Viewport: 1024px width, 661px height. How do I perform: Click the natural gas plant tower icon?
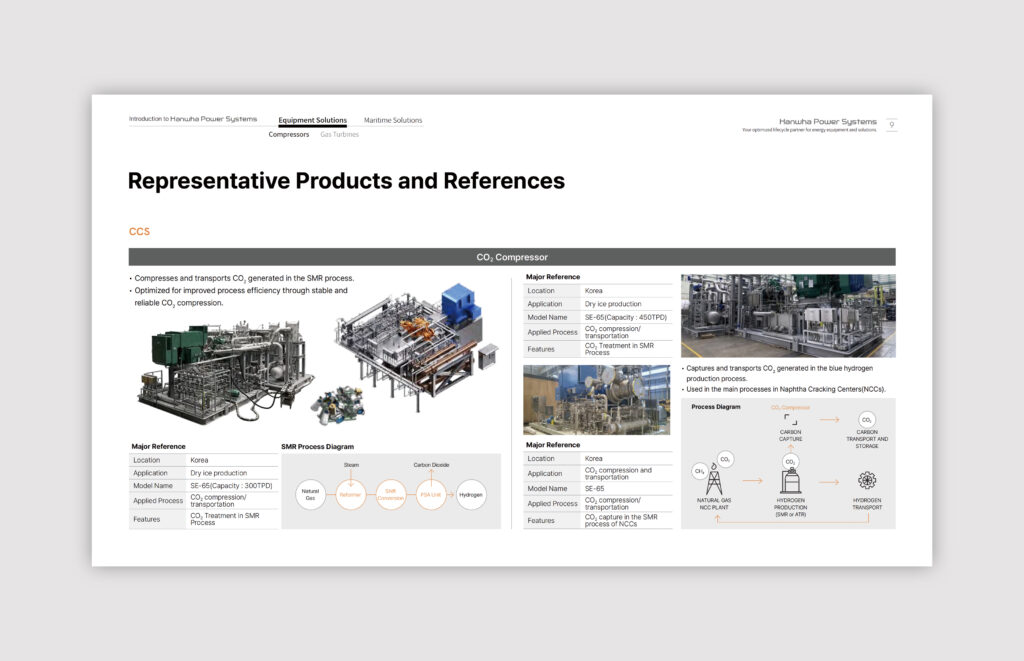714,481
